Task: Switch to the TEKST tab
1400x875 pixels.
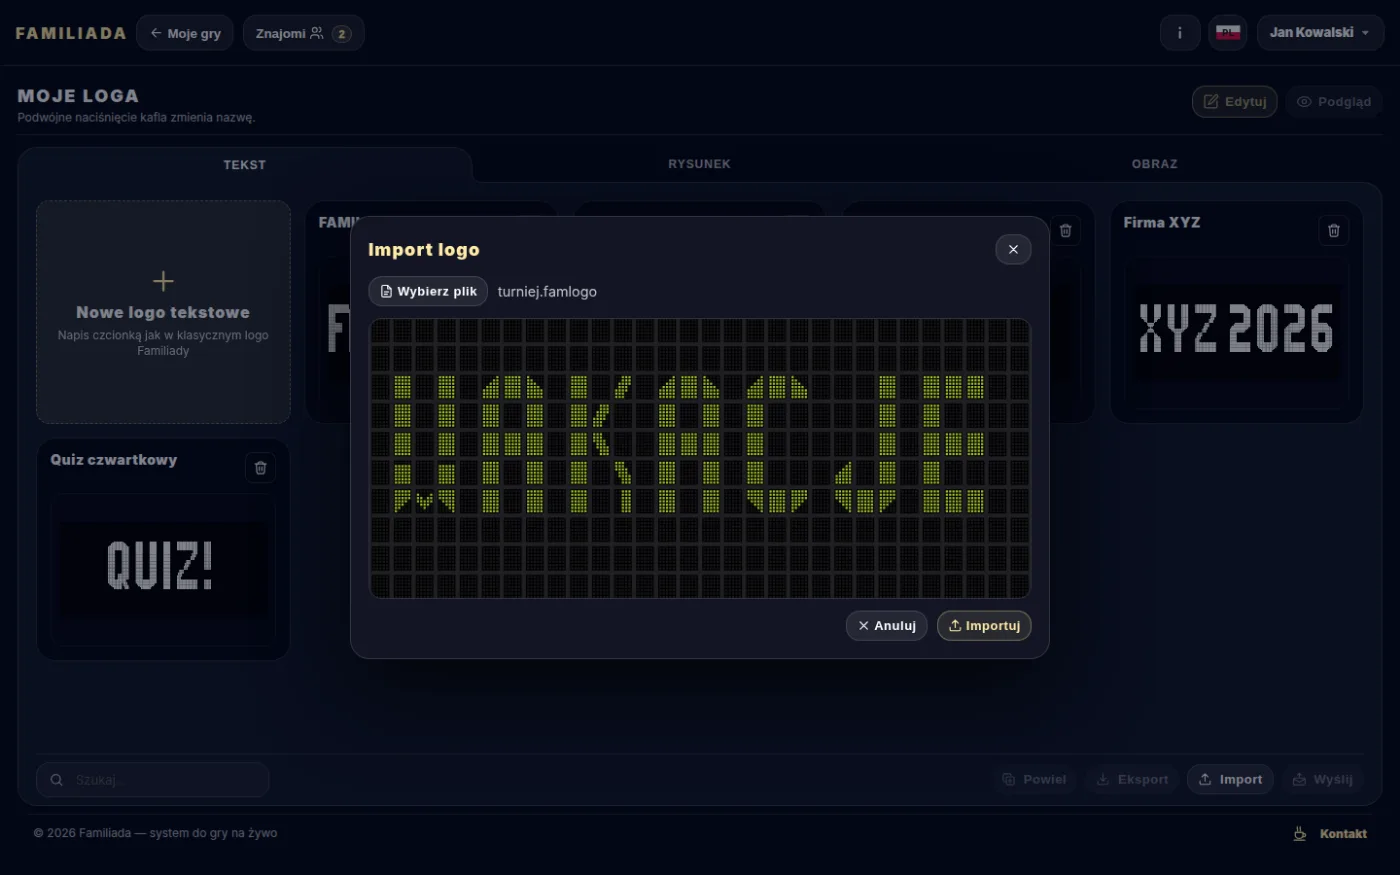Action: tap(245, 165)
